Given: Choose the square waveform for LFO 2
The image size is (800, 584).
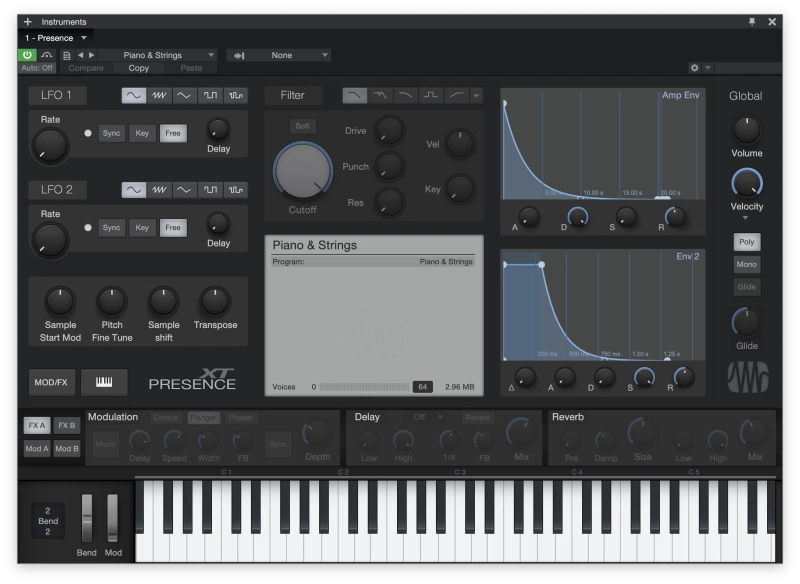Looking at the screenshot, I should click(x=211, y=190).
